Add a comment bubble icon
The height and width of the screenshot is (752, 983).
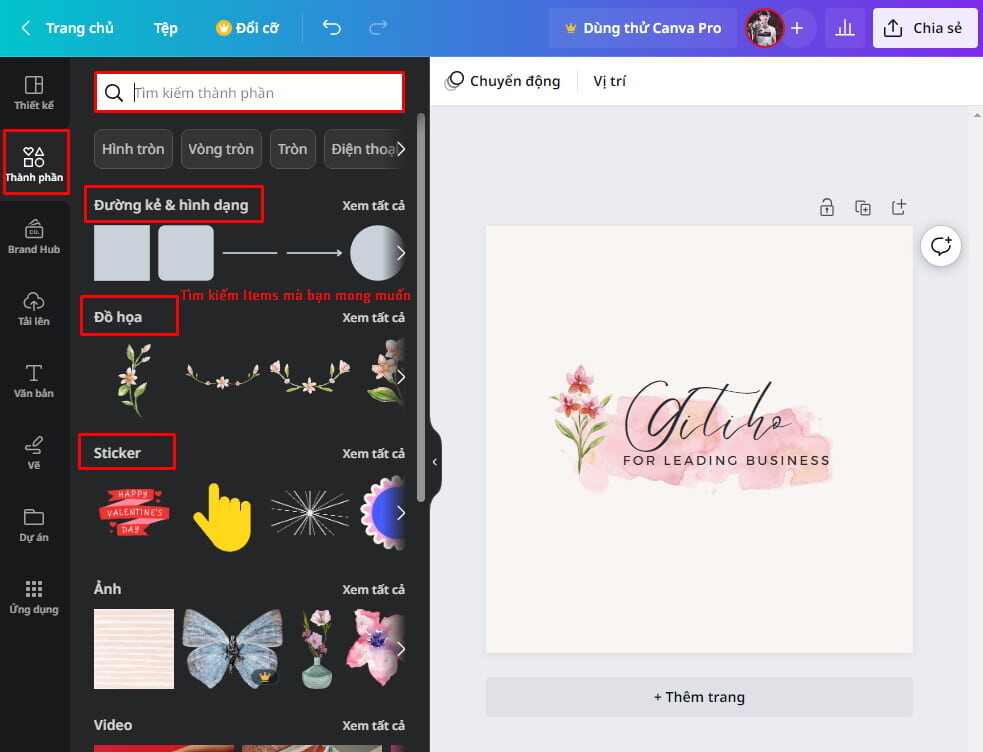(941, 246)
